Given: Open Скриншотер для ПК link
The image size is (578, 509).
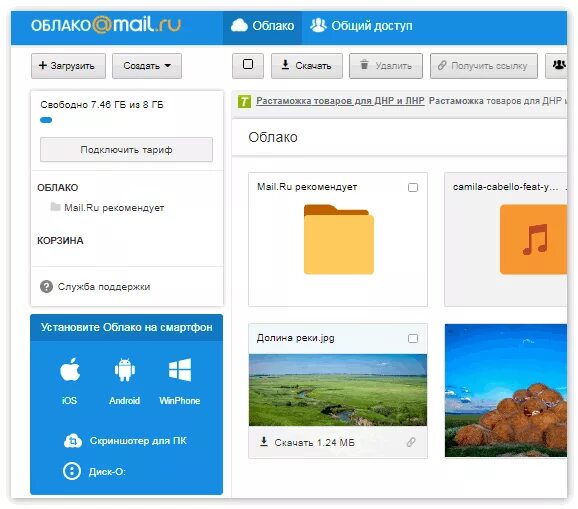Looking at the screenshot, I should [138, 441].
